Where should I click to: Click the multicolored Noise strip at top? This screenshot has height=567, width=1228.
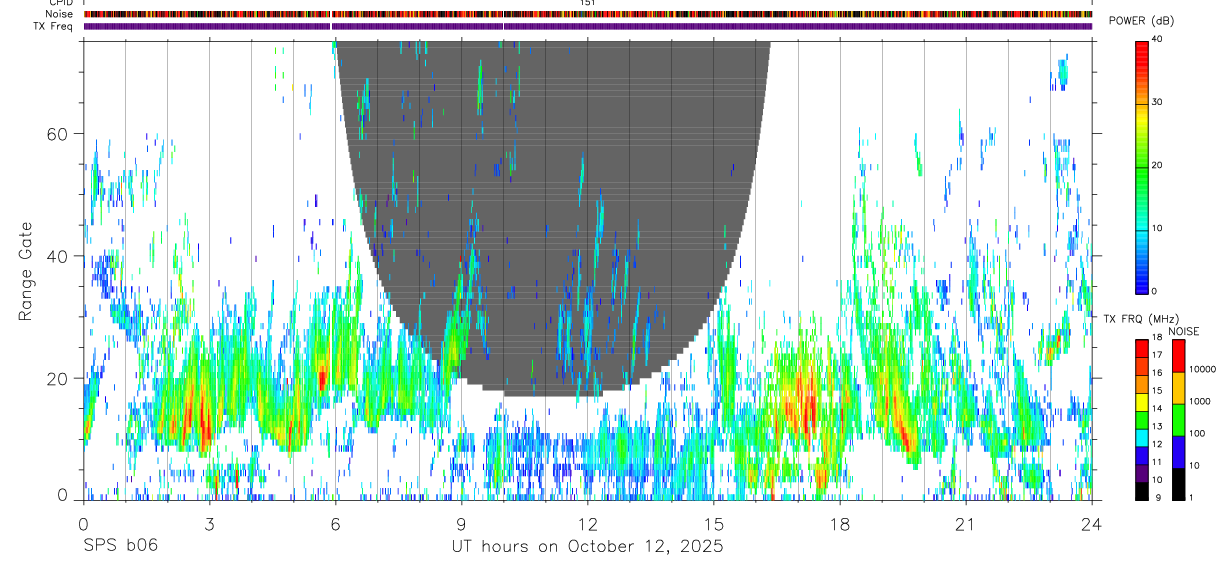click(588, 14)
